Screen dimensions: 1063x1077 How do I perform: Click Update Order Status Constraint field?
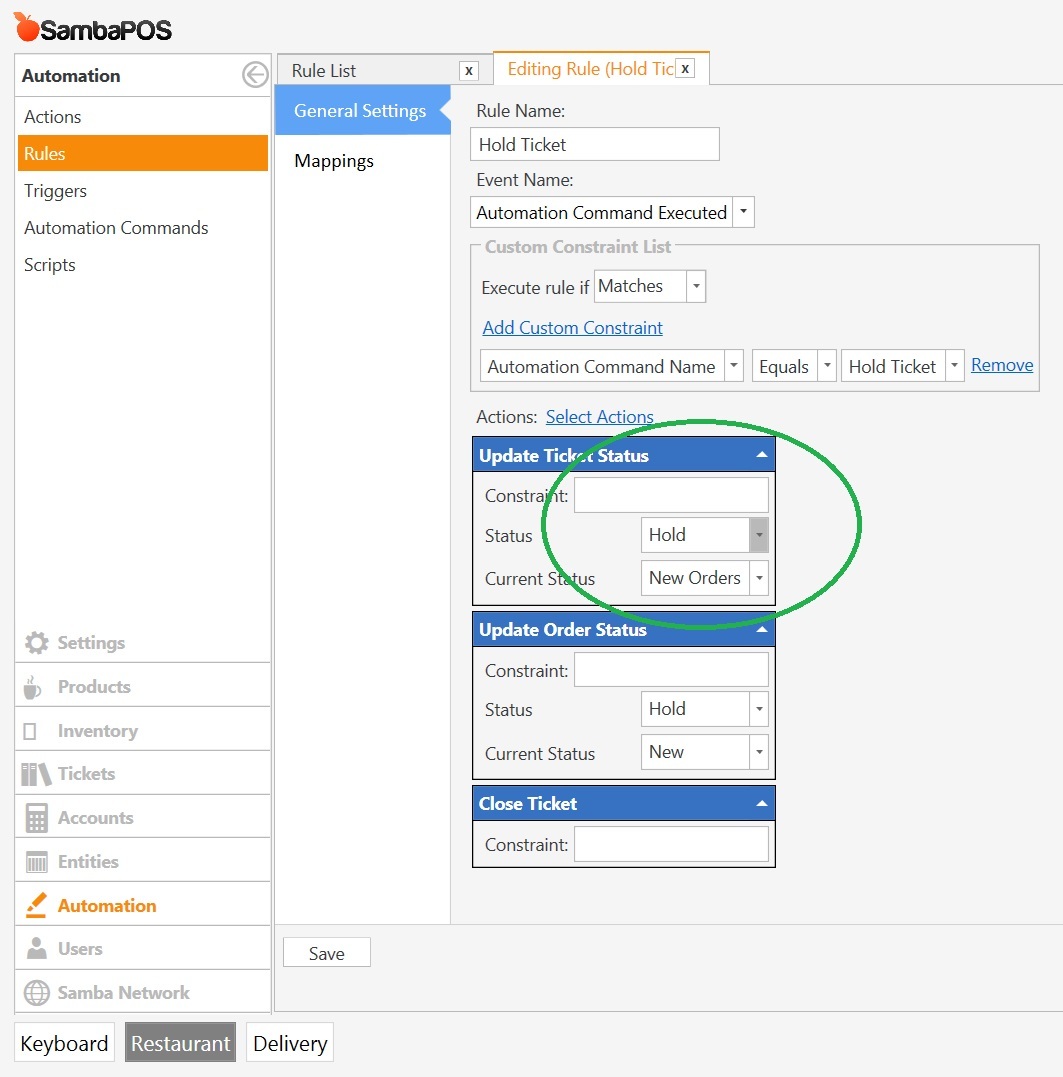[672, 670]
